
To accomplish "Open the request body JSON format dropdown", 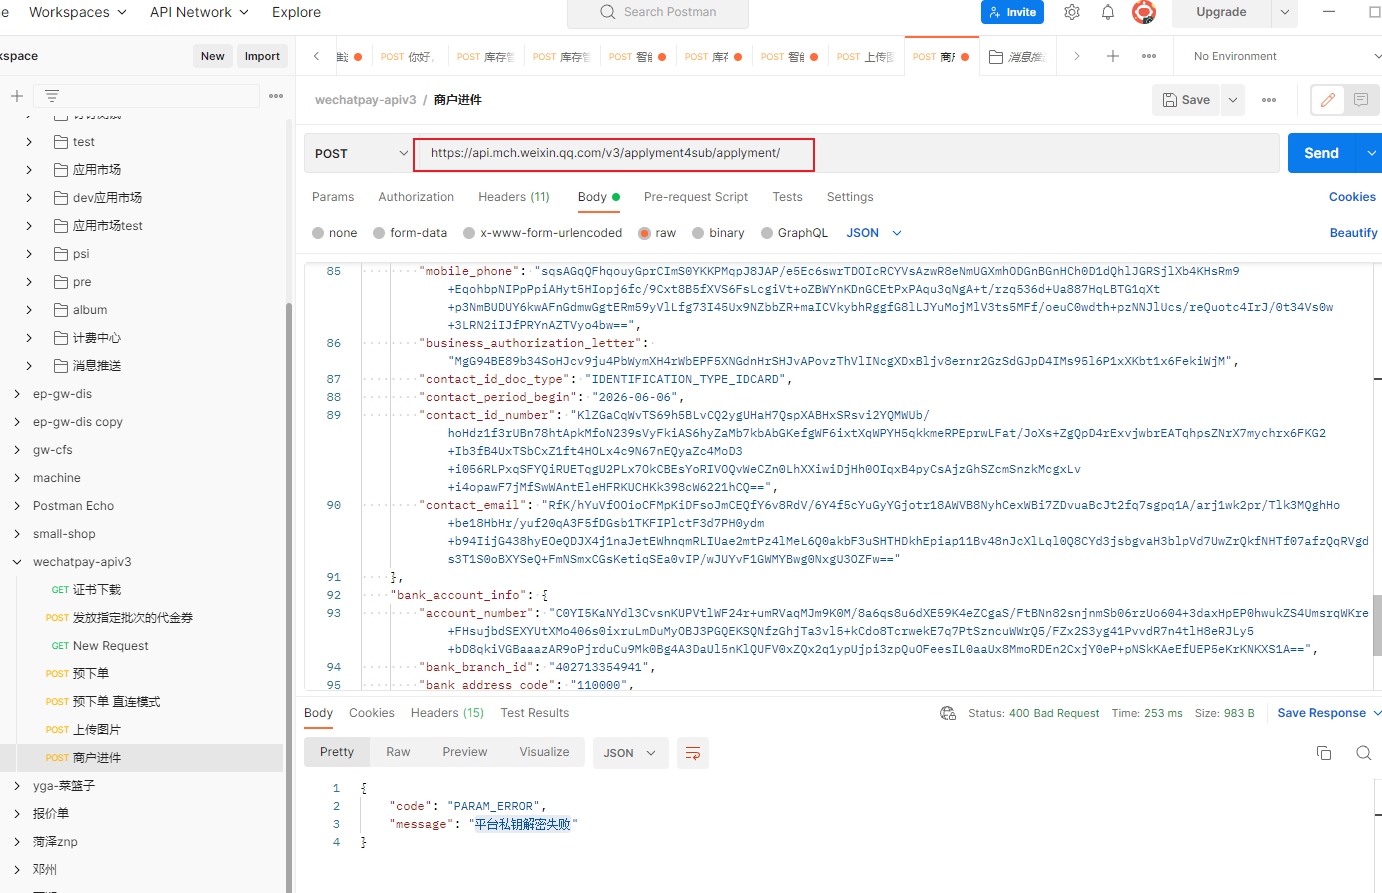I will click(x=874, y=233).
